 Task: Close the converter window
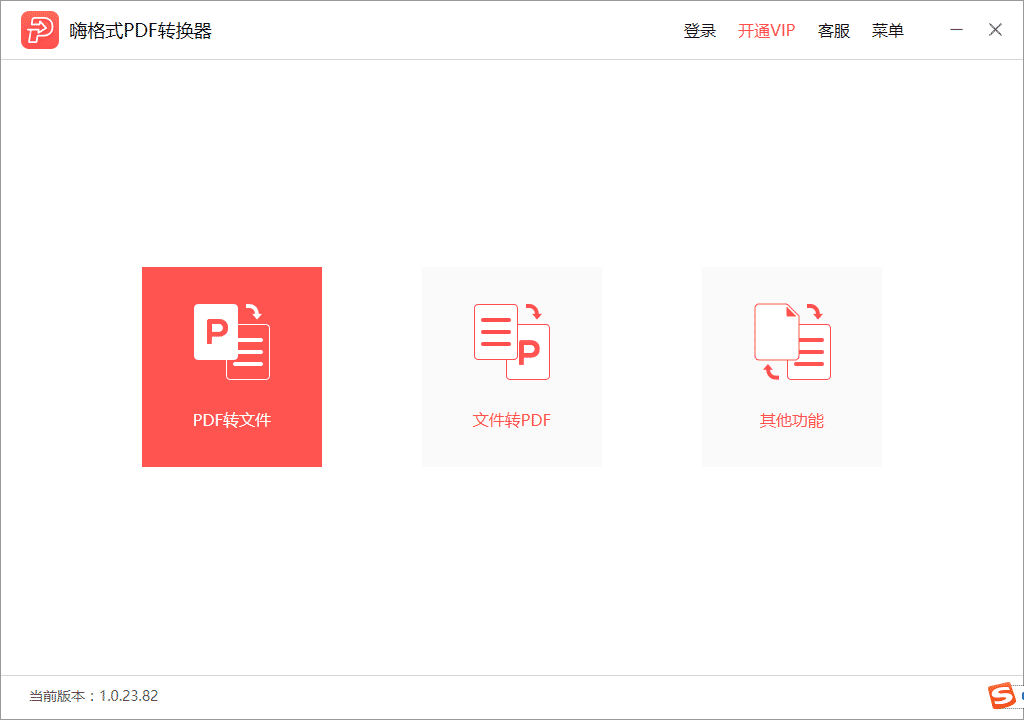click(995, 30)
